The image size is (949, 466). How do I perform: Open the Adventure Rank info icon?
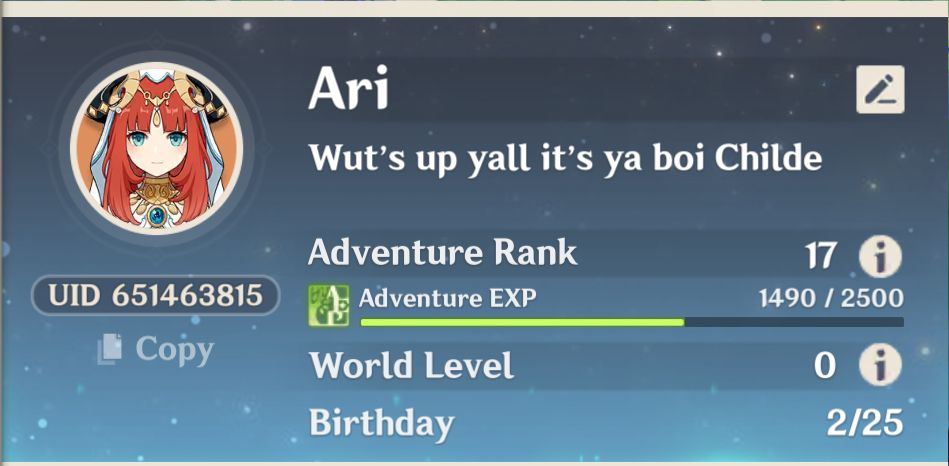(880, 257)
